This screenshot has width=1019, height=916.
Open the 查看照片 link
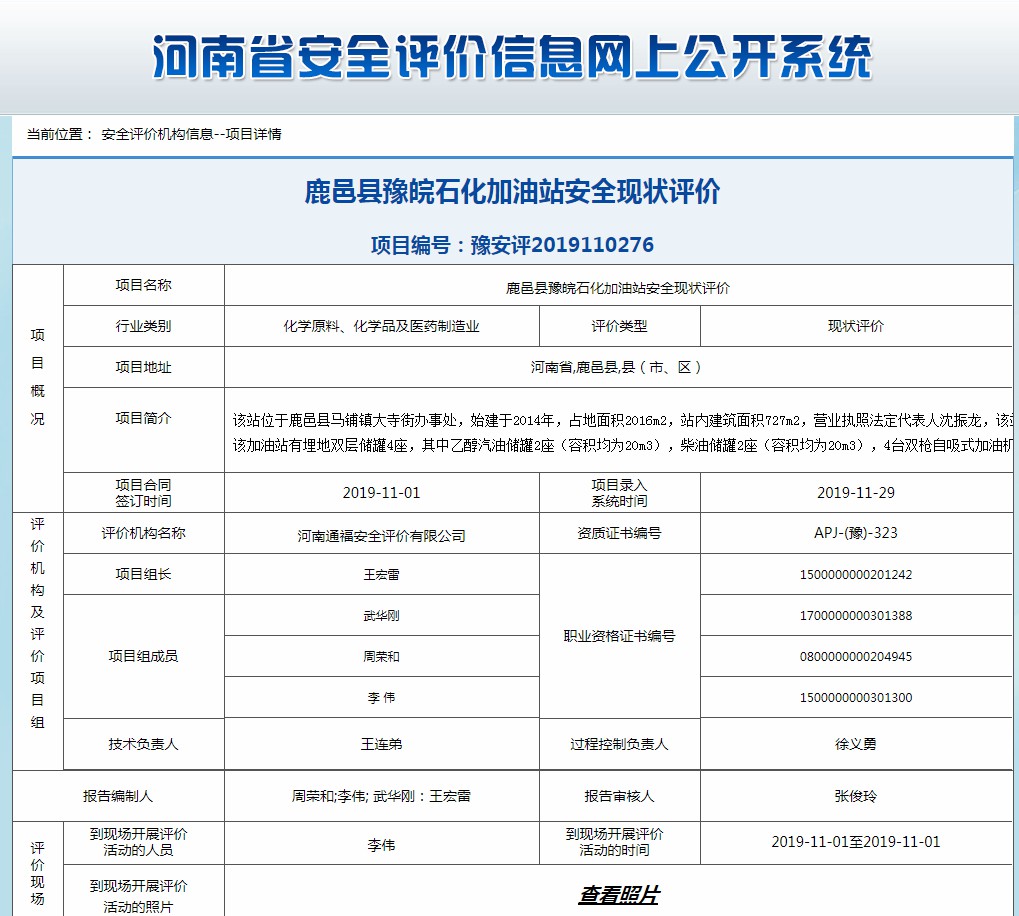[x=619, y=895]
